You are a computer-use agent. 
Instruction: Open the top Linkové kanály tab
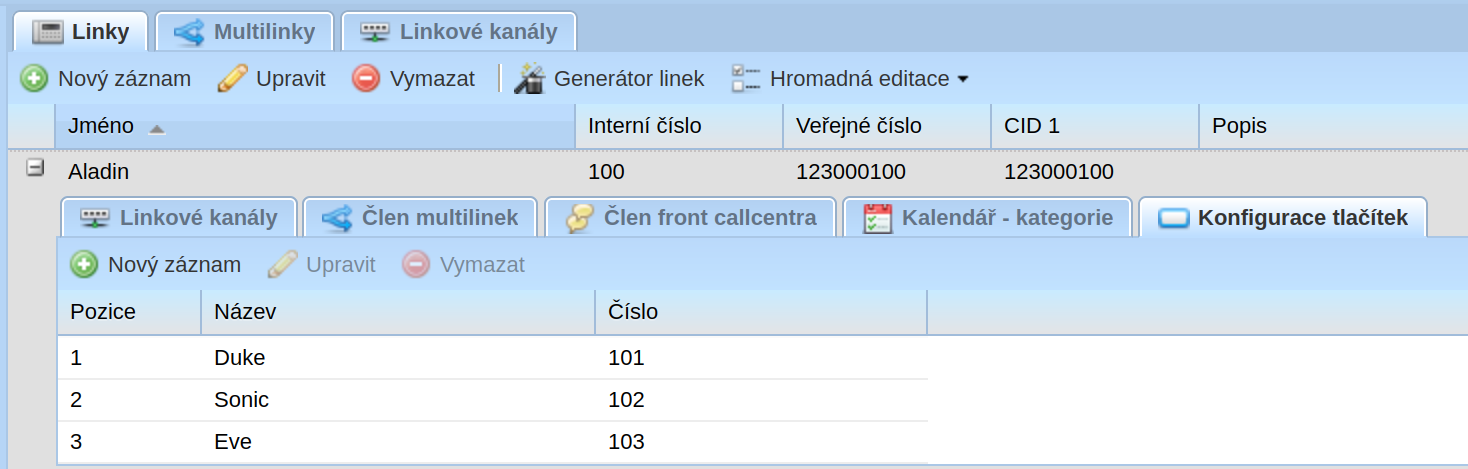click(458, 32)
